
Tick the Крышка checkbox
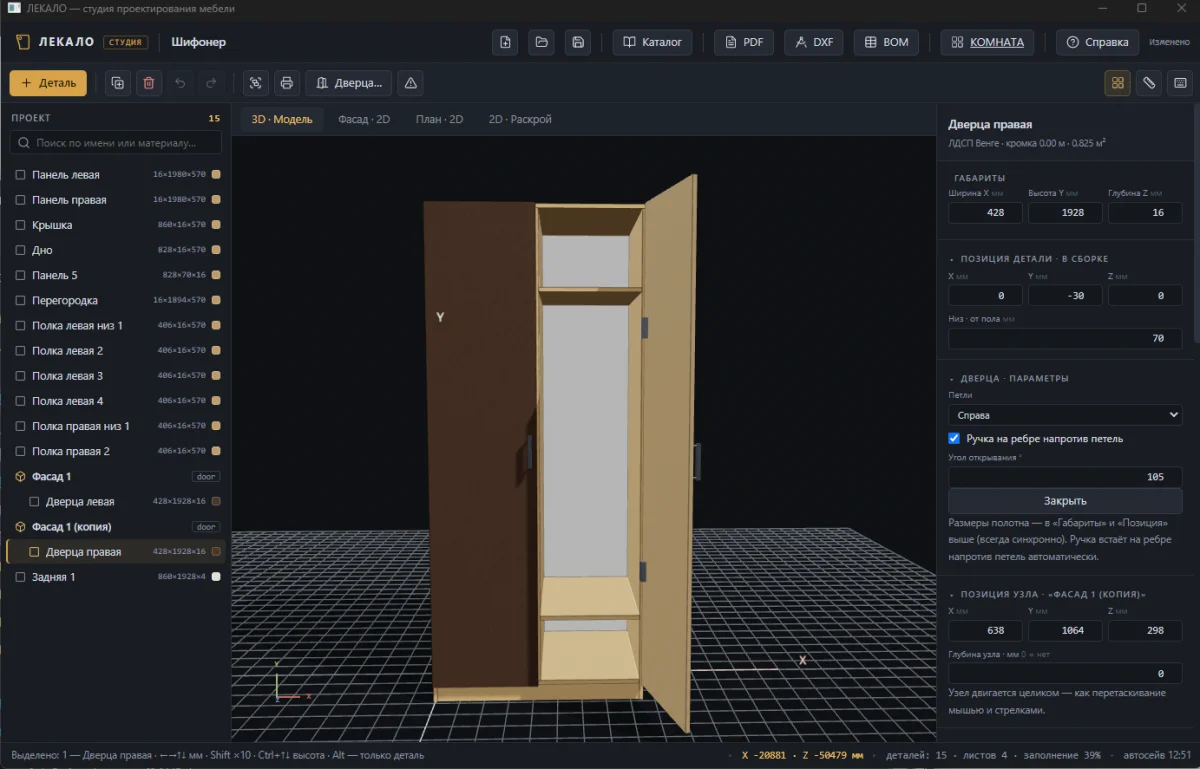20,225
